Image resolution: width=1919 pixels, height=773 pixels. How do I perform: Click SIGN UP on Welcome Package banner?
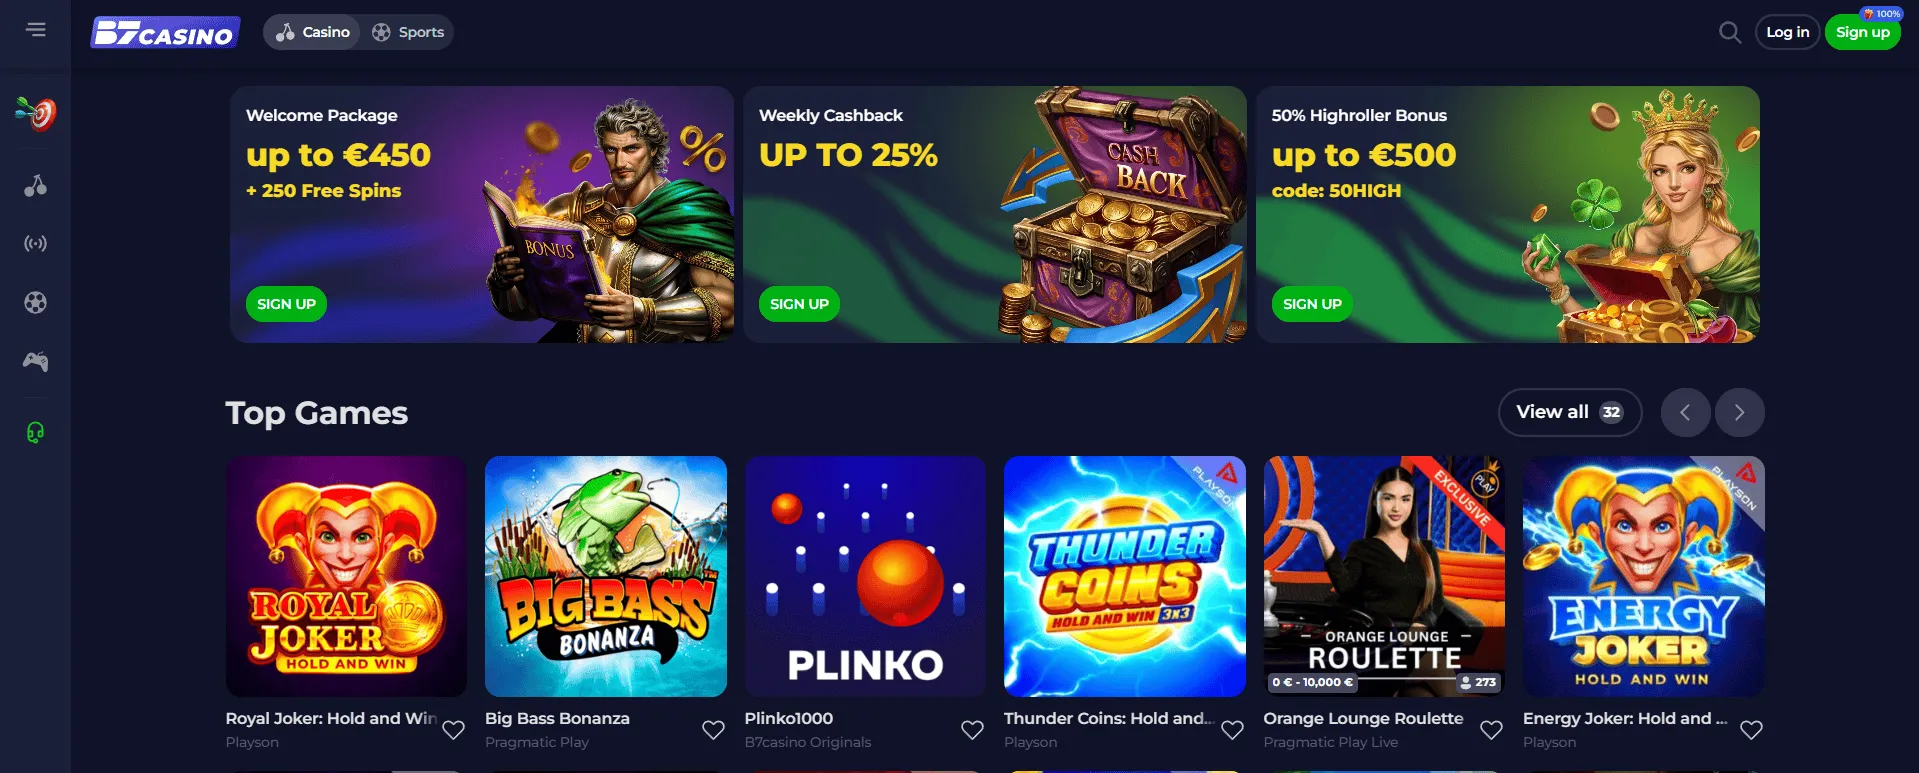pos(286,304)
